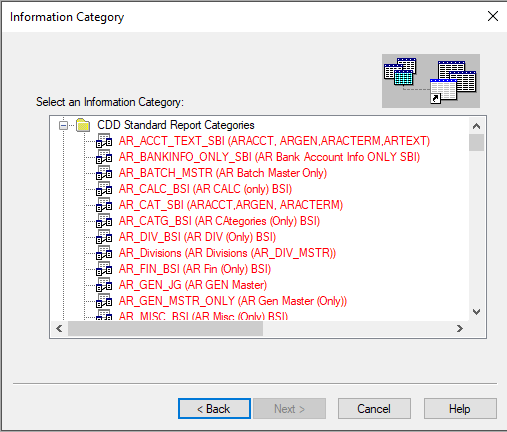
Task: Select AR_GEN_MSTR_ONLY (AR Gen Master (Only))
Action: point(233,301)
